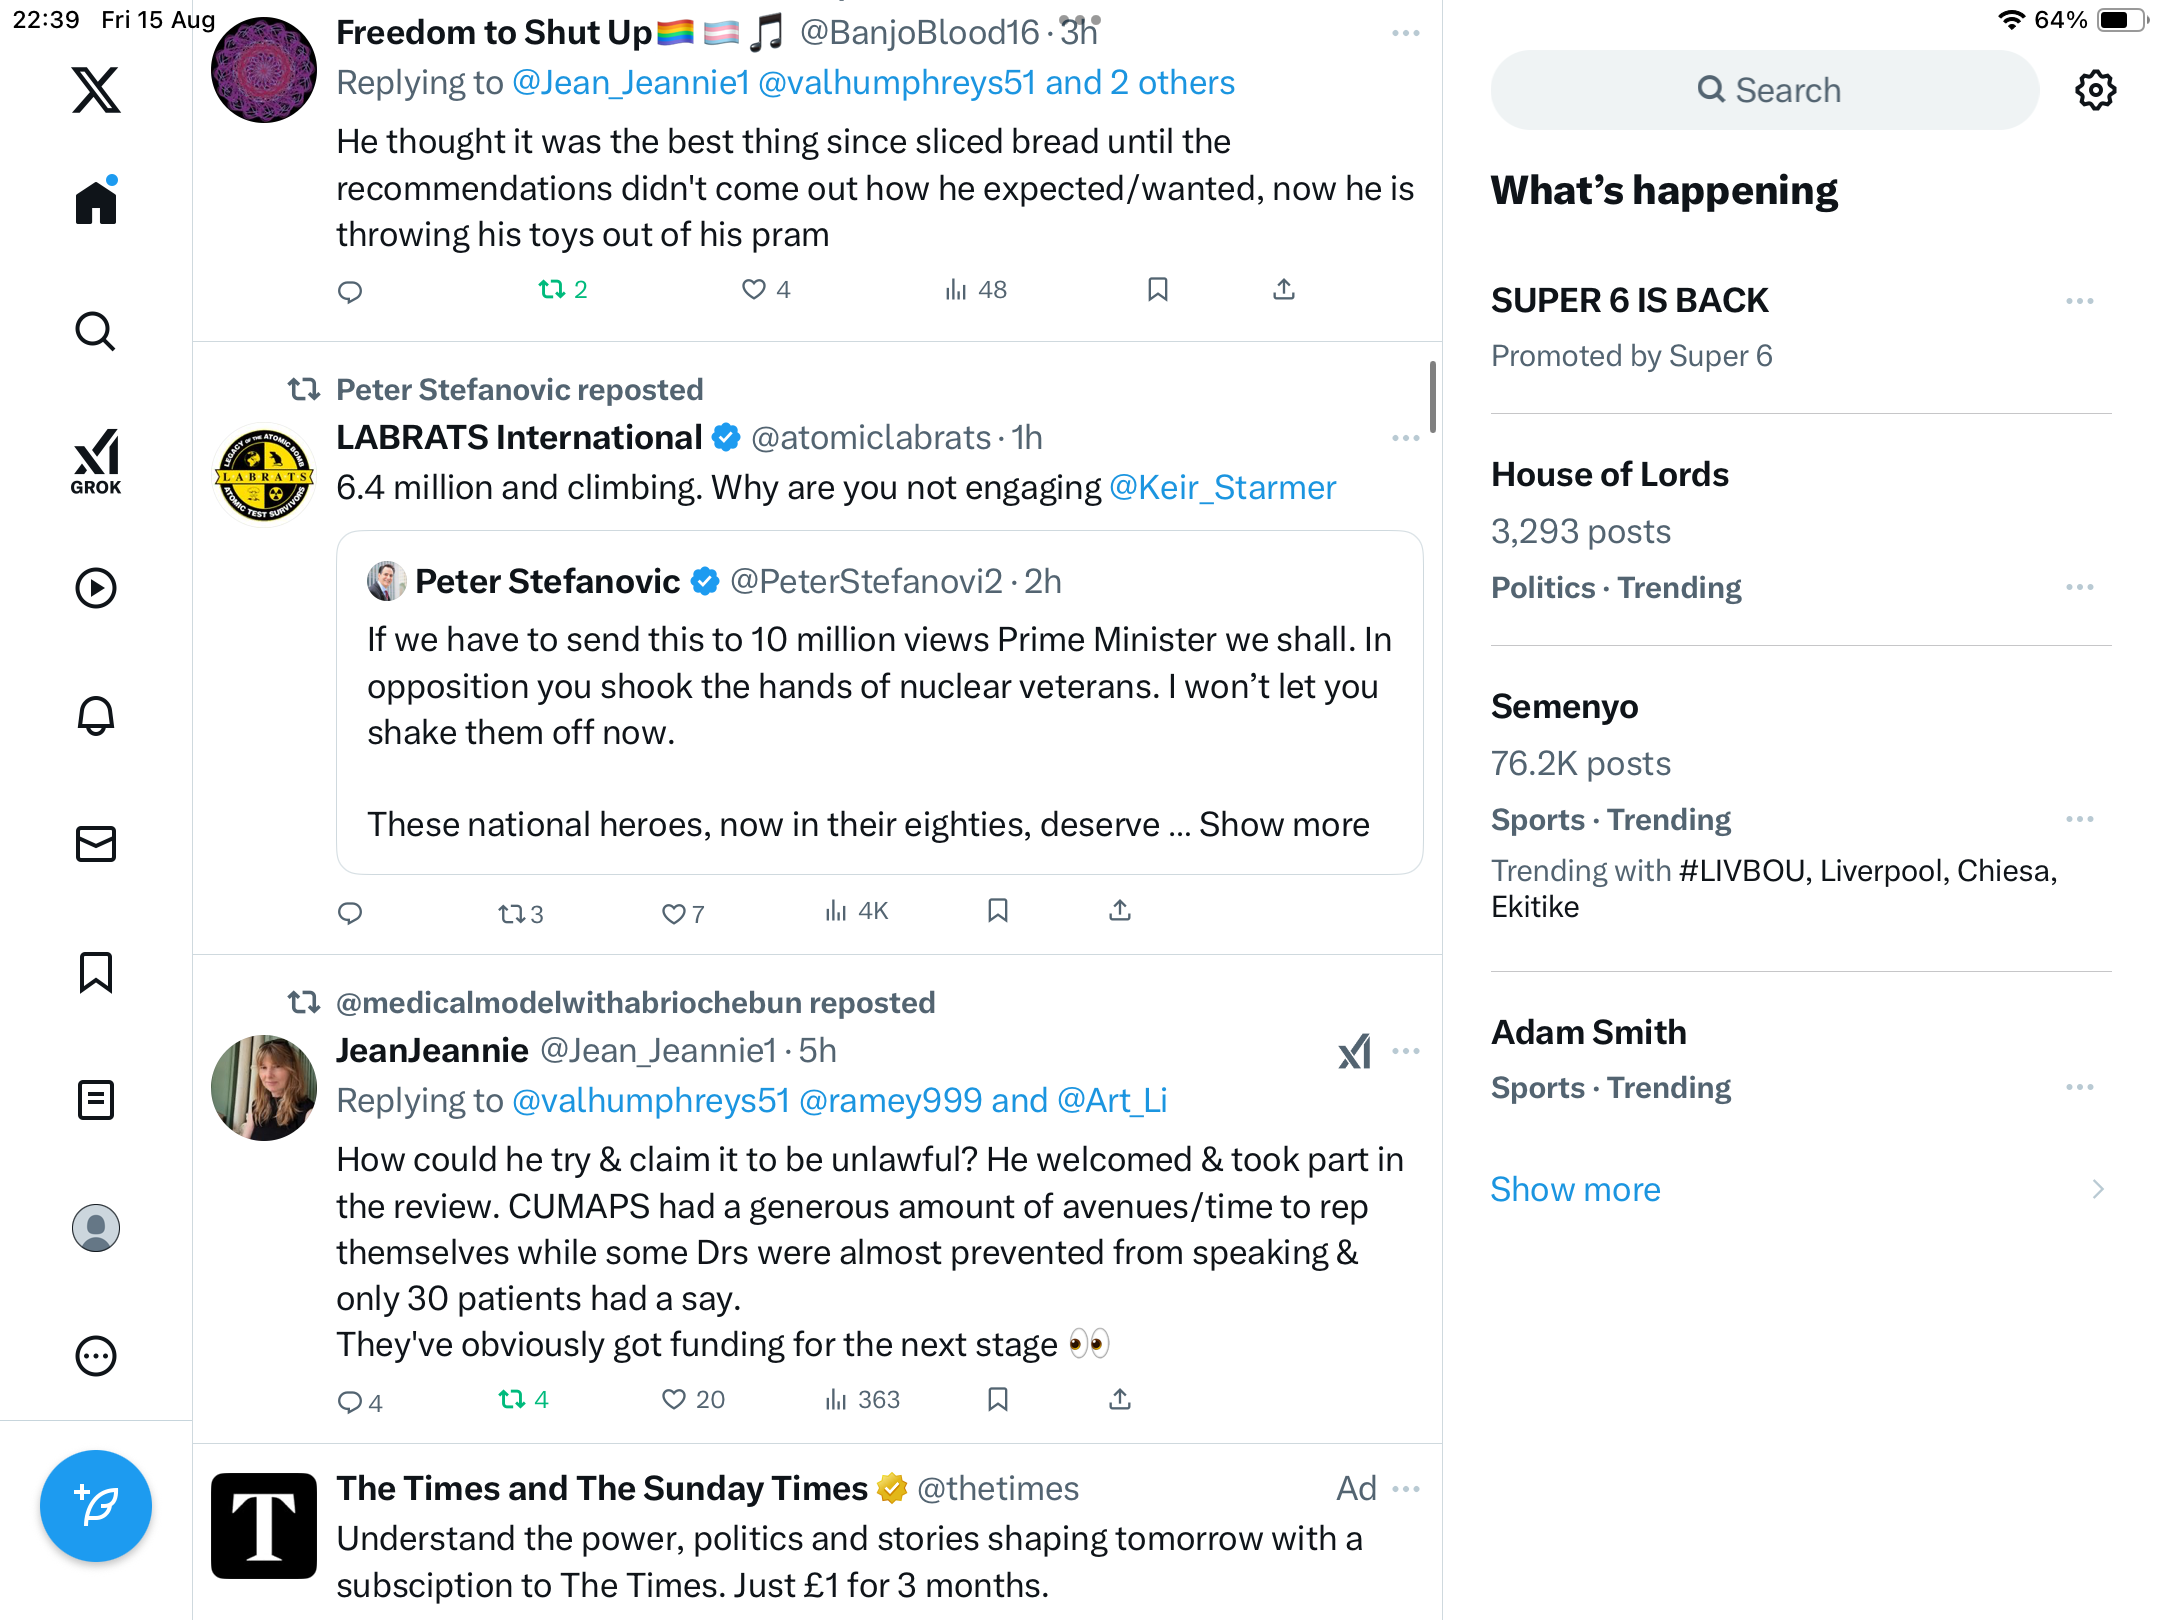Screen dimensions: 2160x1620
Task: Tap the compose post button
Action: (x=96, y=1505)
